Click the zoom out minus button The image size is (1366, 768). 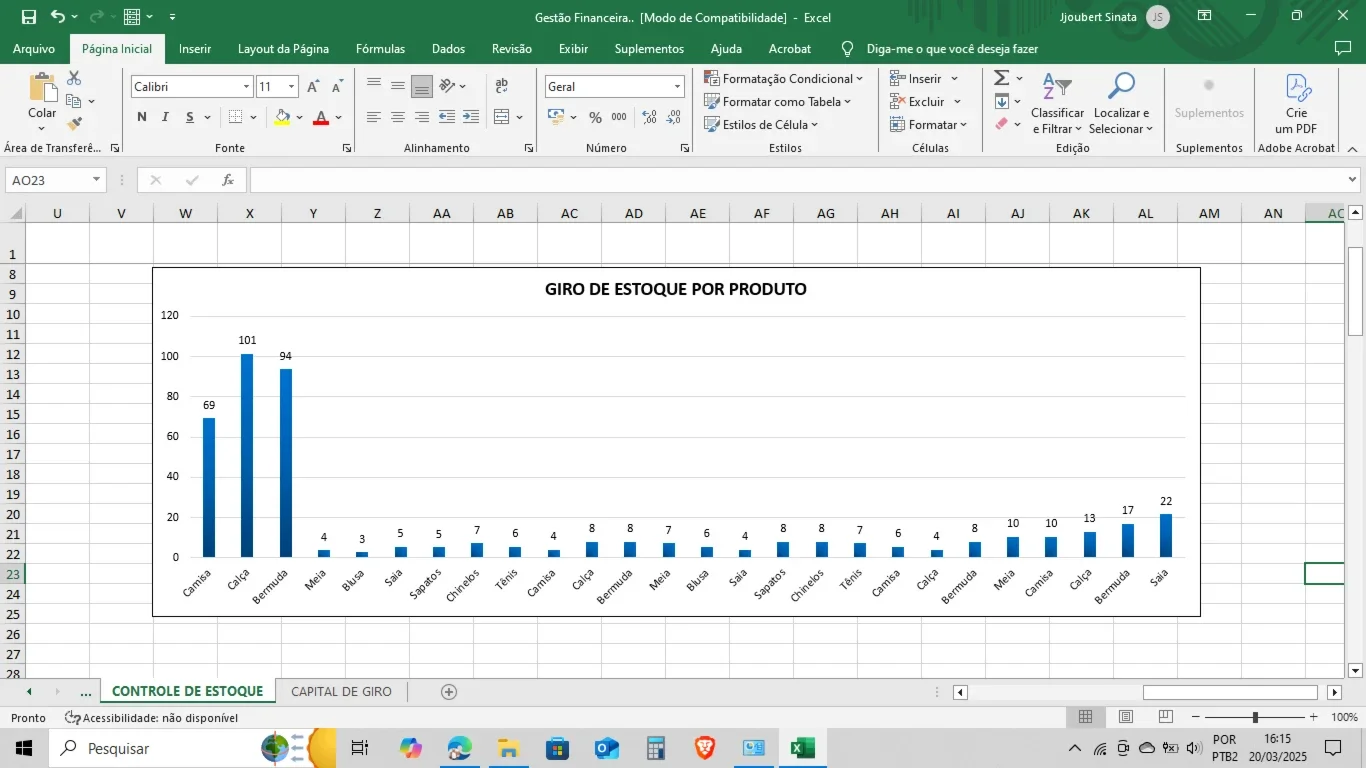click(1195, 717)
